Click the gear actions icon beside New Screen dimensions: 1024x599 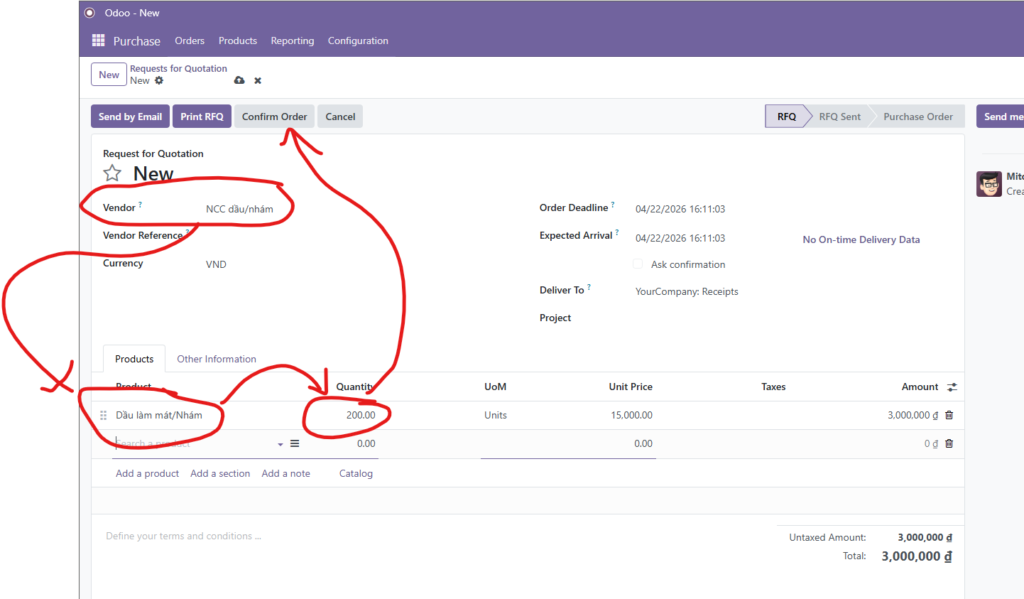[x=159, y=80]
